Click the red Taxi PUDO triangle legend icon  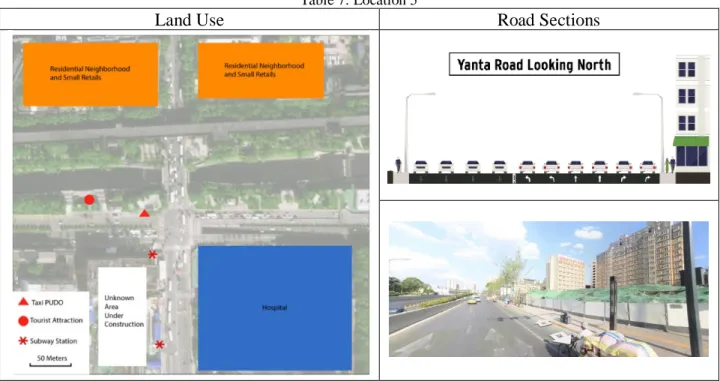pos(23,302)
